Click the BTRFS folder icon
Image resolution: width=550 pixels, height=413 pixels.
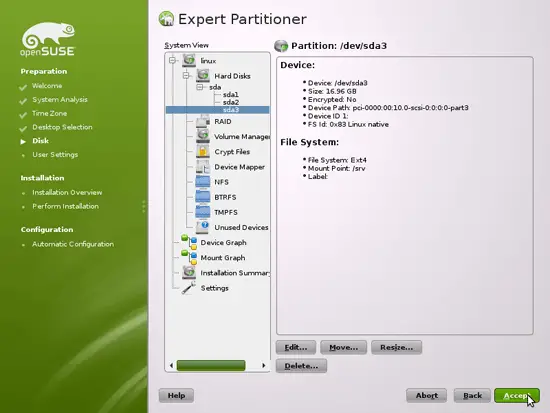pyautogui.click(x=203, y=196)
